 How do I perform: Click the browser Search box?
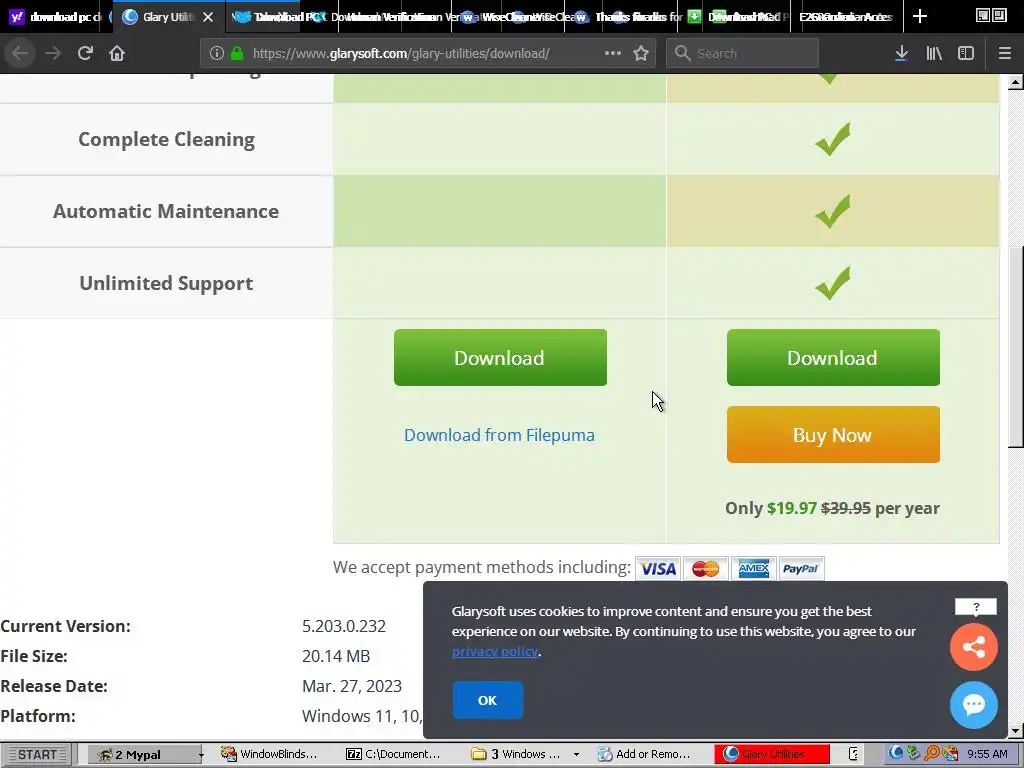click(x=743, y=53)
